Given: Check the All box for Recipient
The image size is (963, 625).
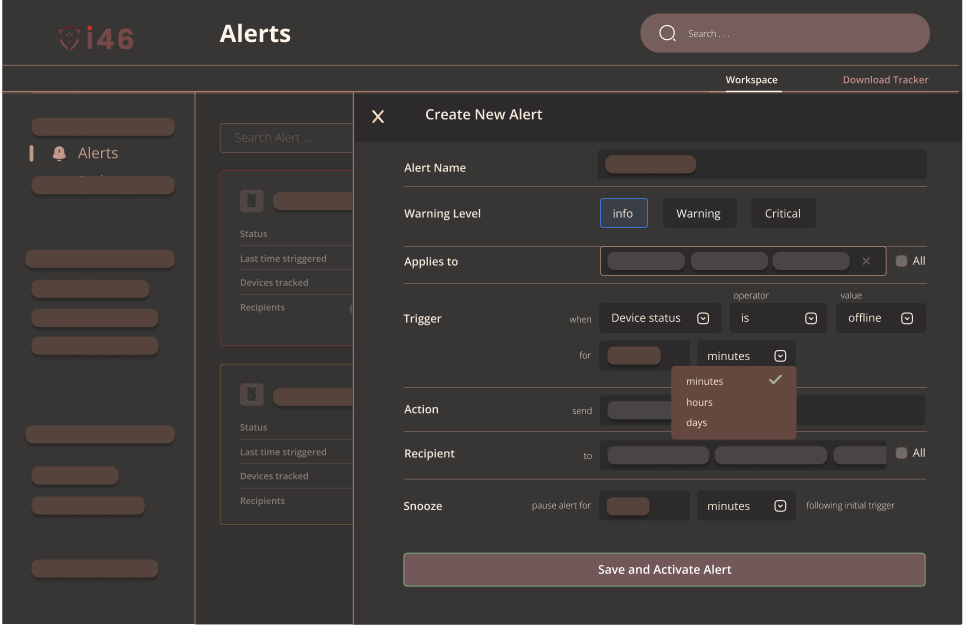Looking at the screenshot, I should click(x=901, y=453).
